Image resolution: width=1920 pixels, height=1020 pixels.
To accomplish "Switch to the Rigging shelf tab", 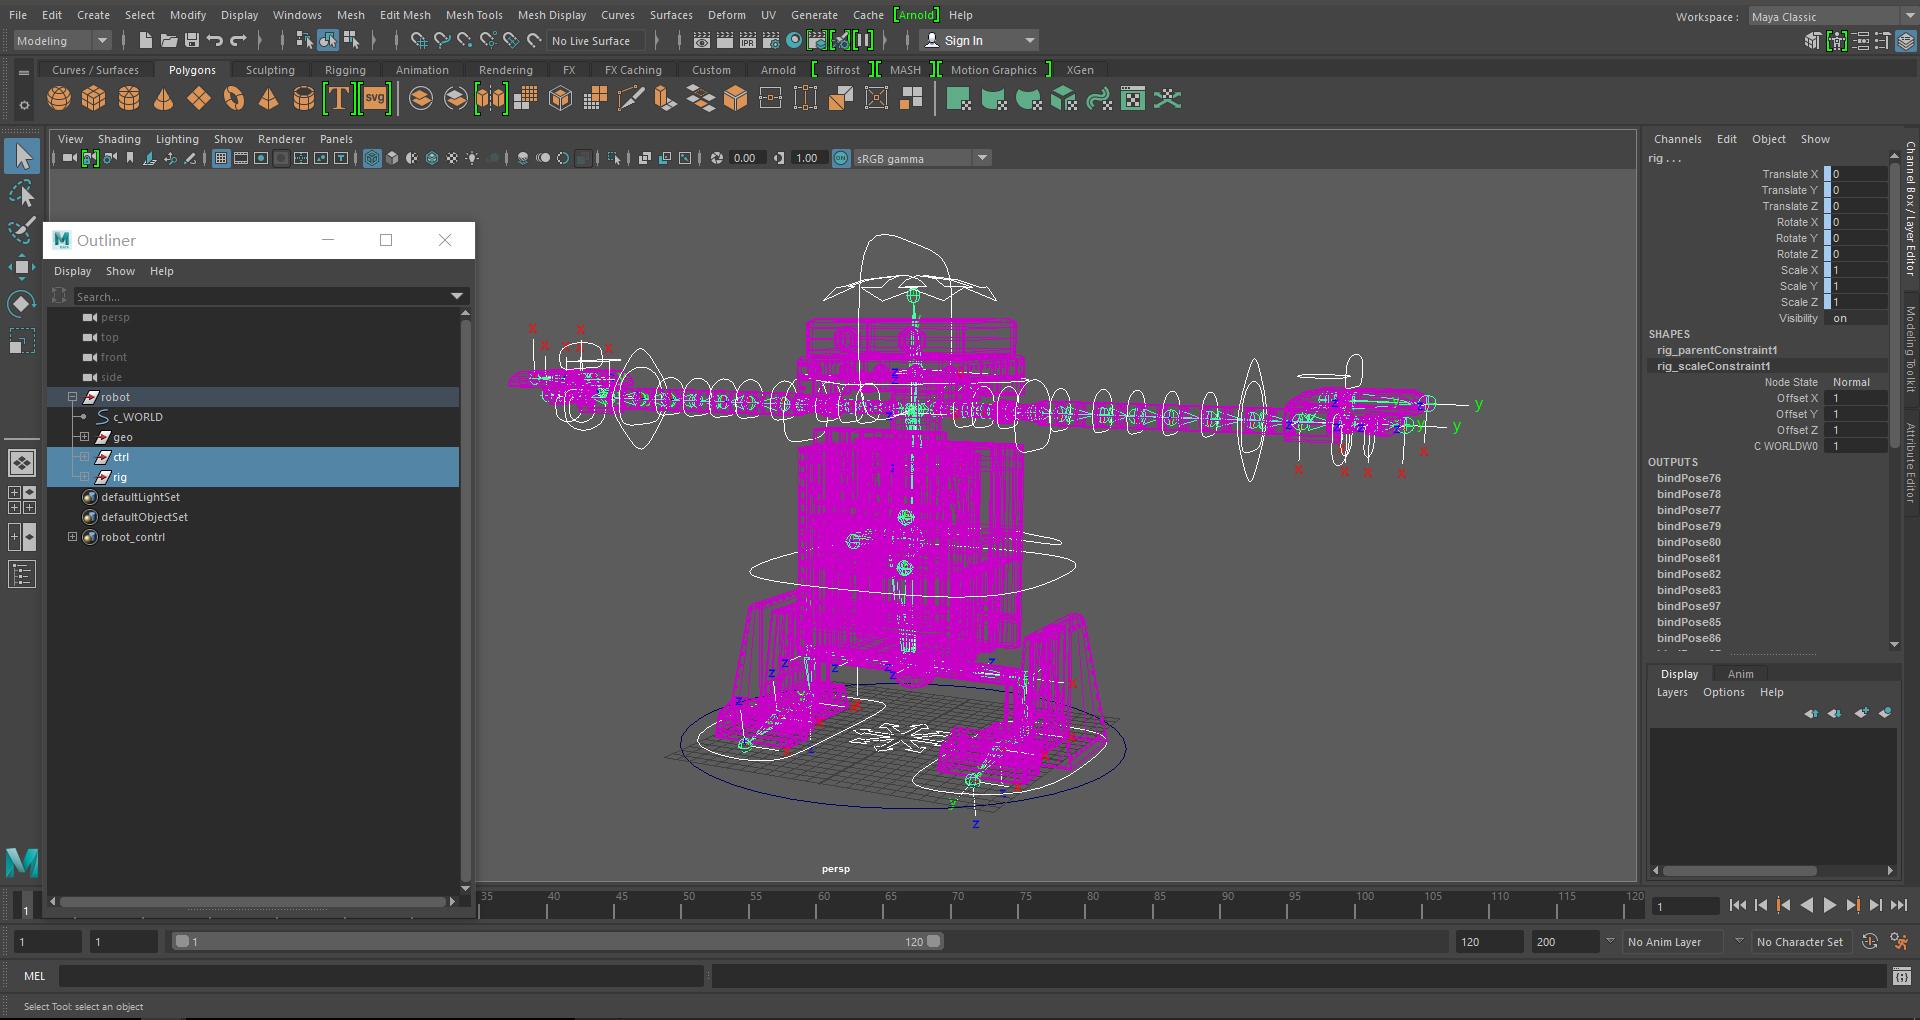I will pos(345,70).
